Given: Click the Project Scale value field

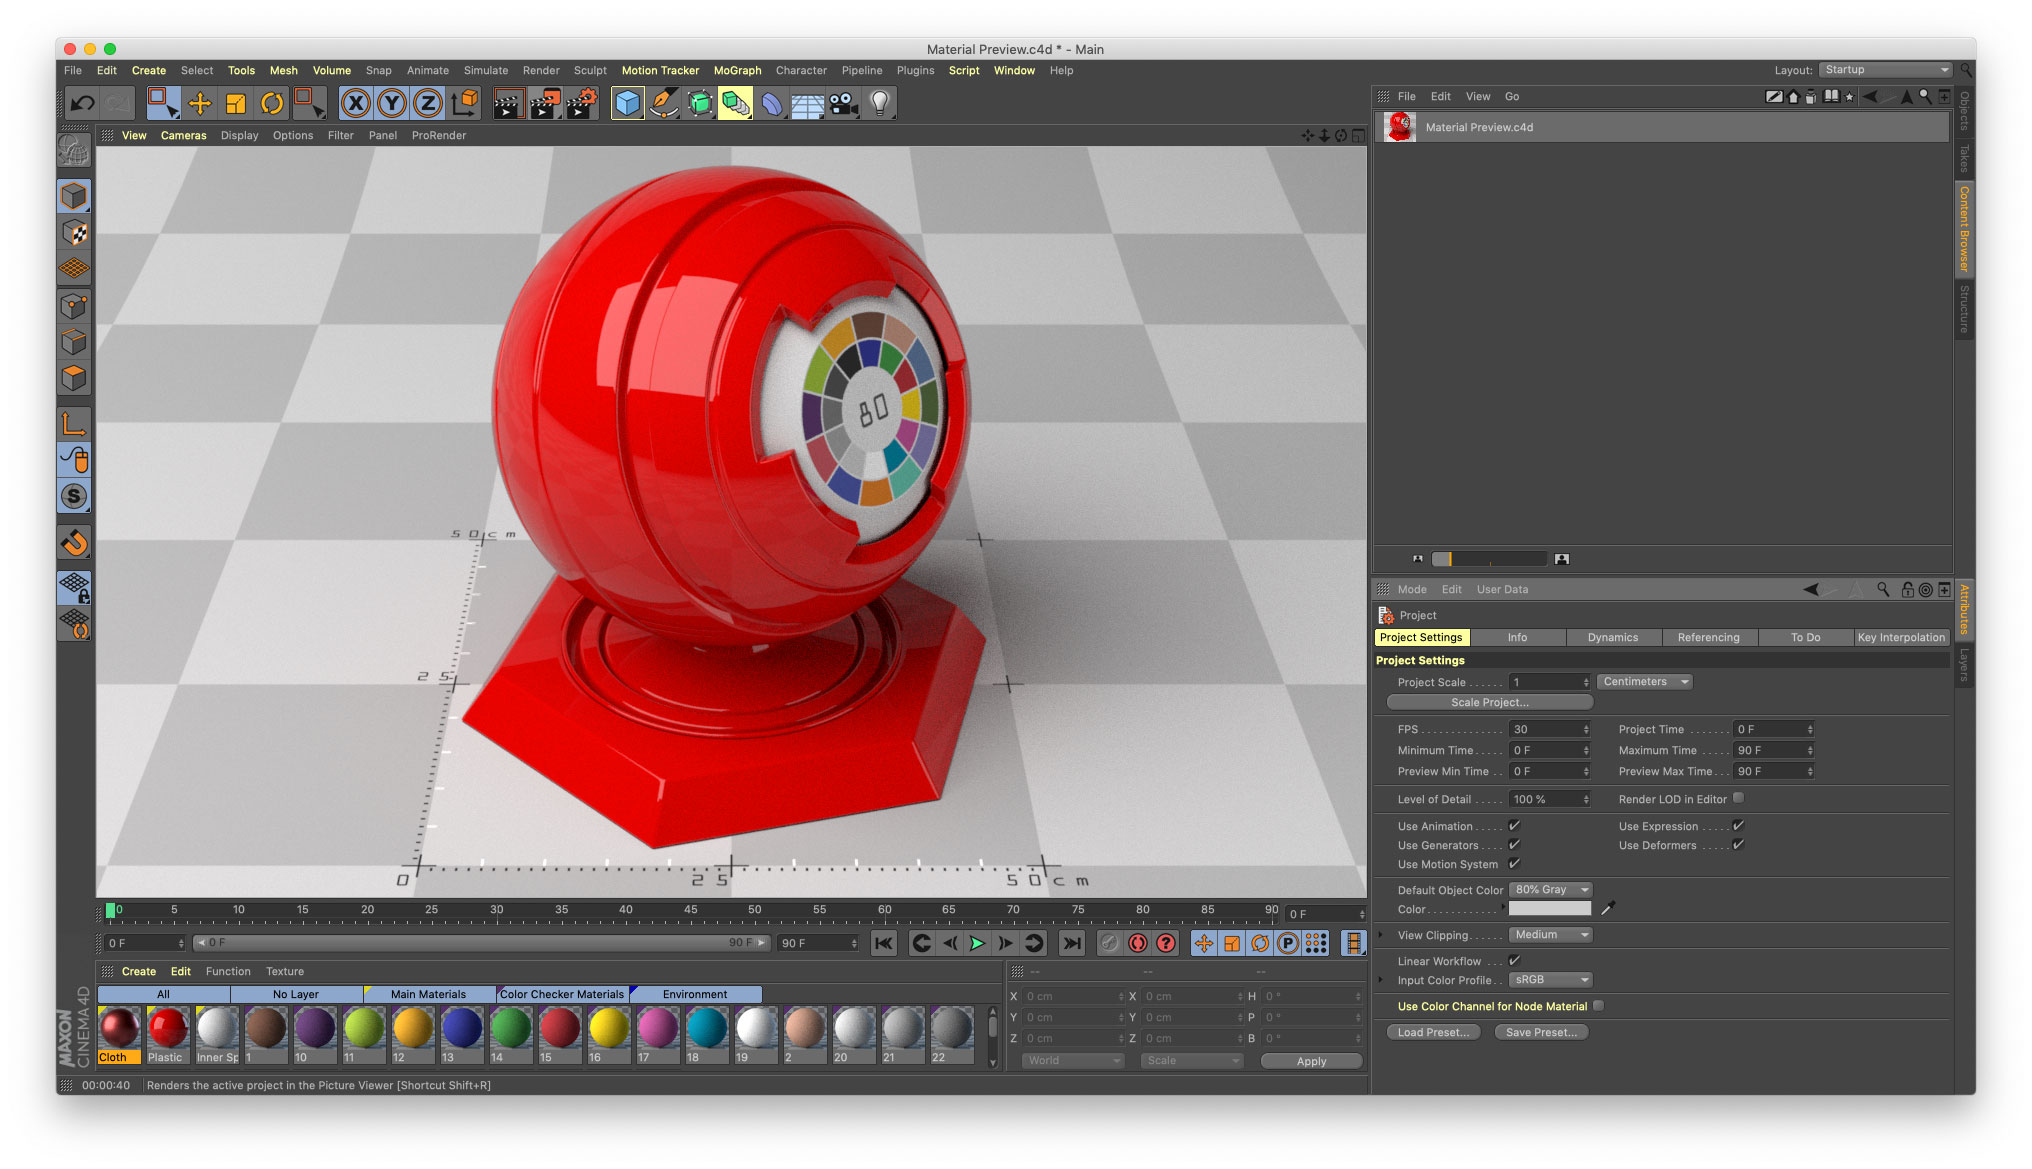Looking at the screenshot, I should 1549,683.
